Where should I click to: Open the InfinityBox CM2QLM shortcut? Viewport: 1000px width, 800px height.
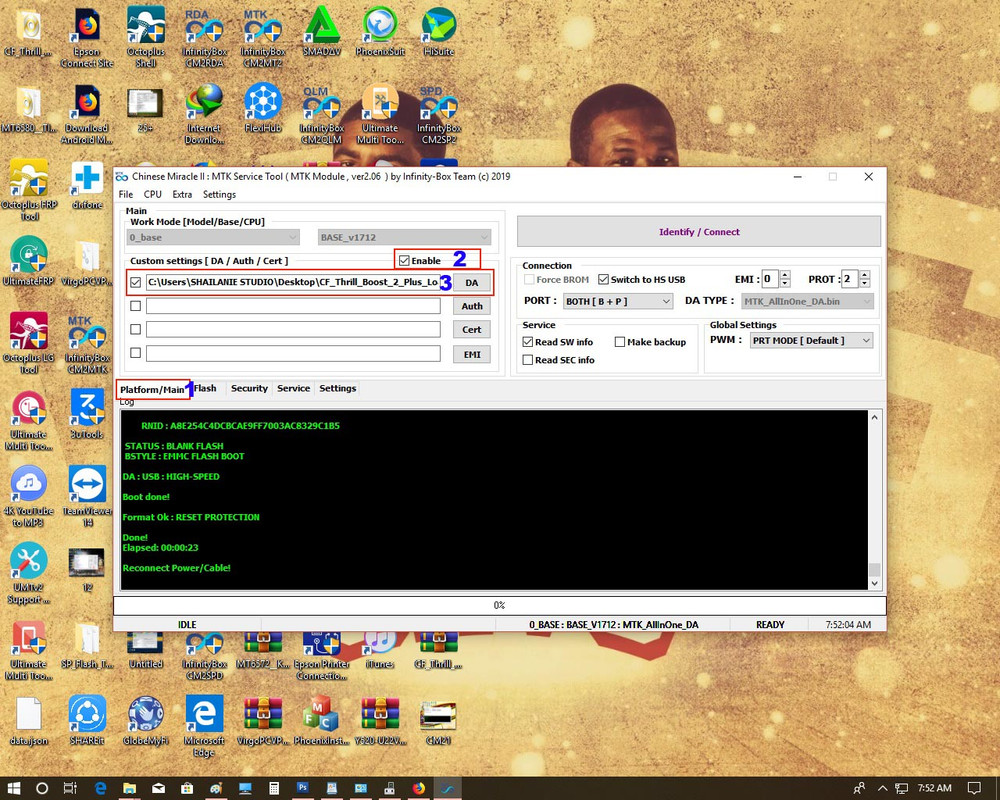coord(321,114)
